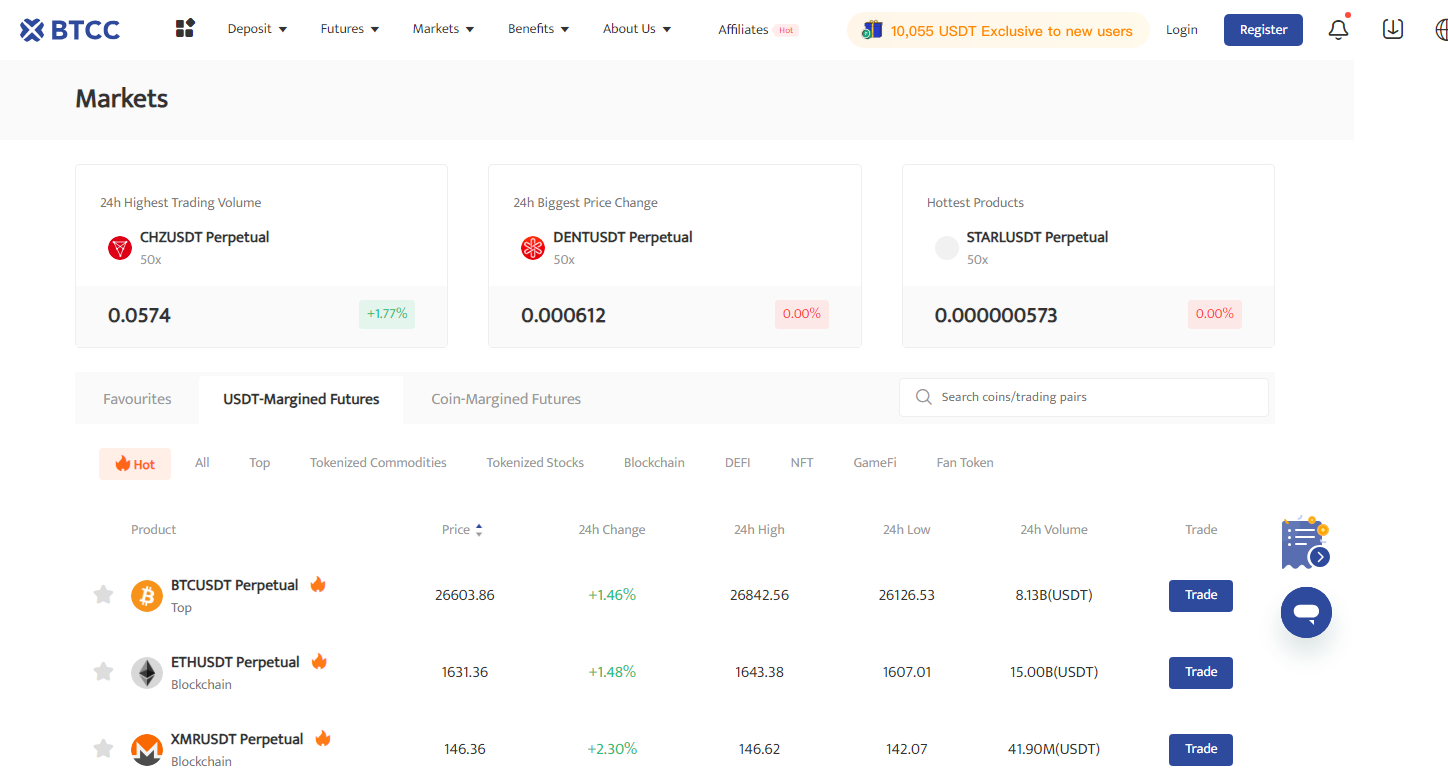Select the Top filter
Image resolution: width=1448 pixels, height=779 pixels.
point(260,463)
